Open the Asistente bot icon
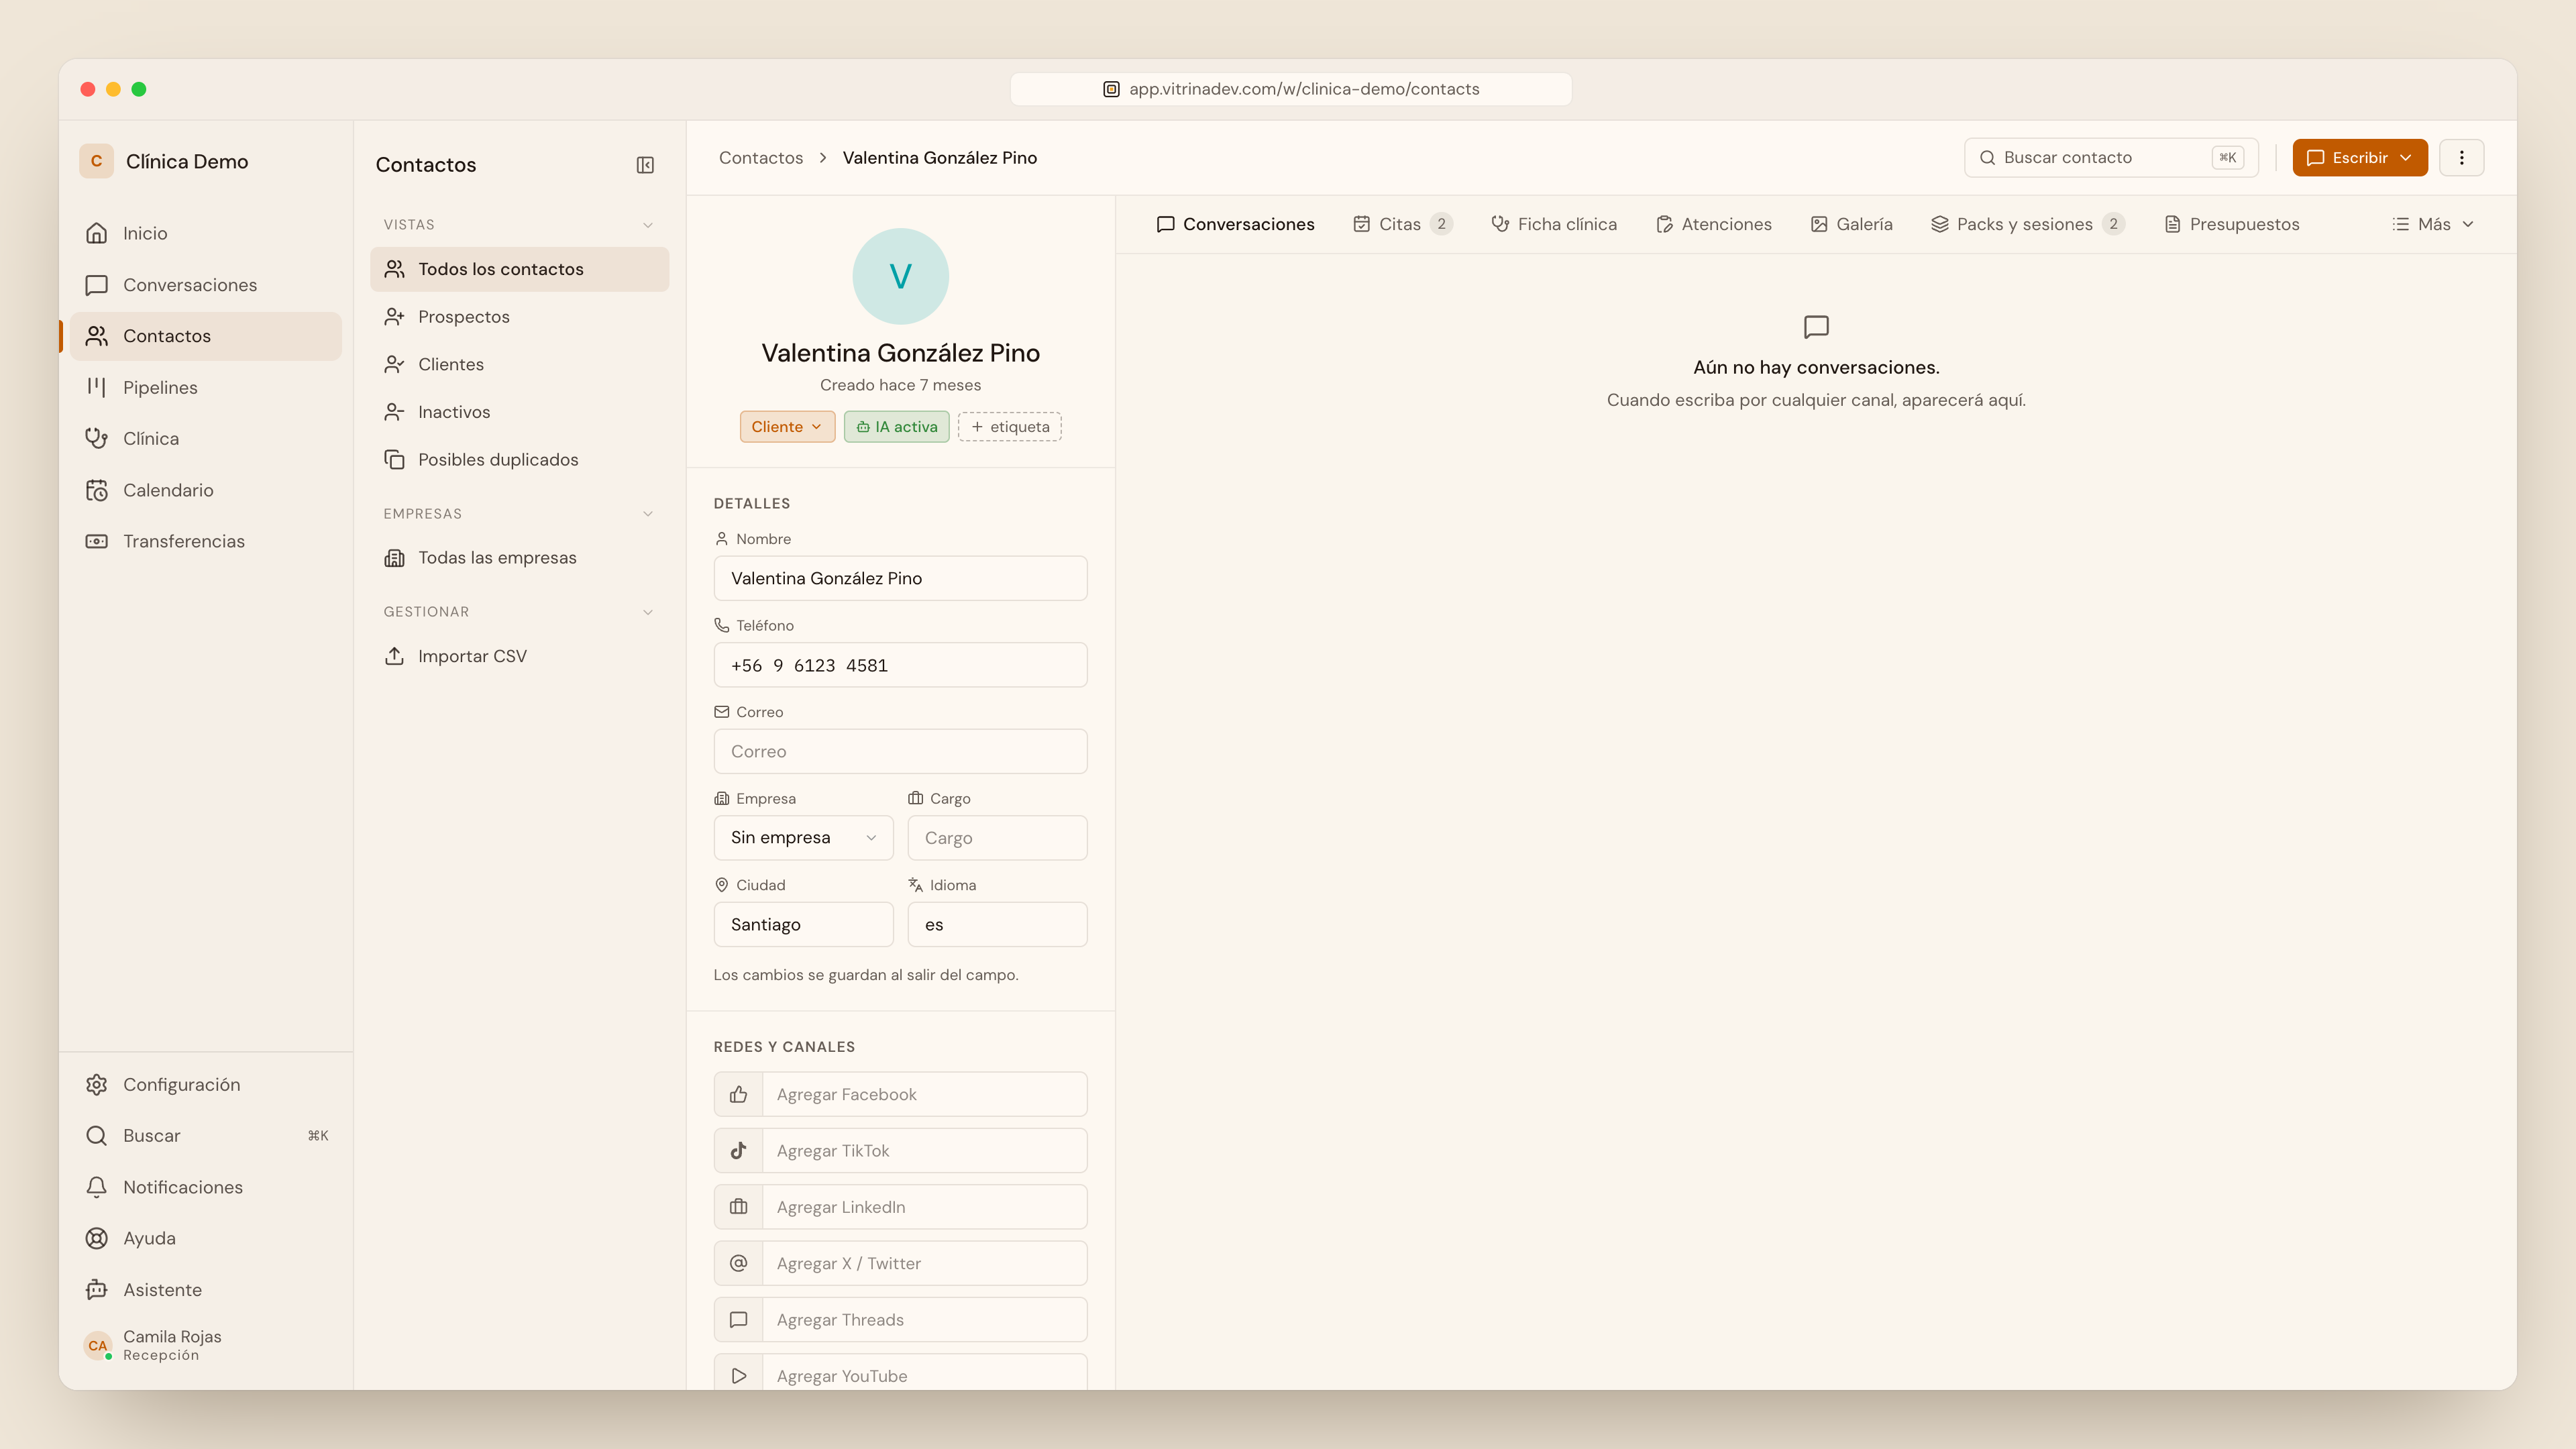The height and width of the screenshot is (1449, 2576). pos(96,1290)
